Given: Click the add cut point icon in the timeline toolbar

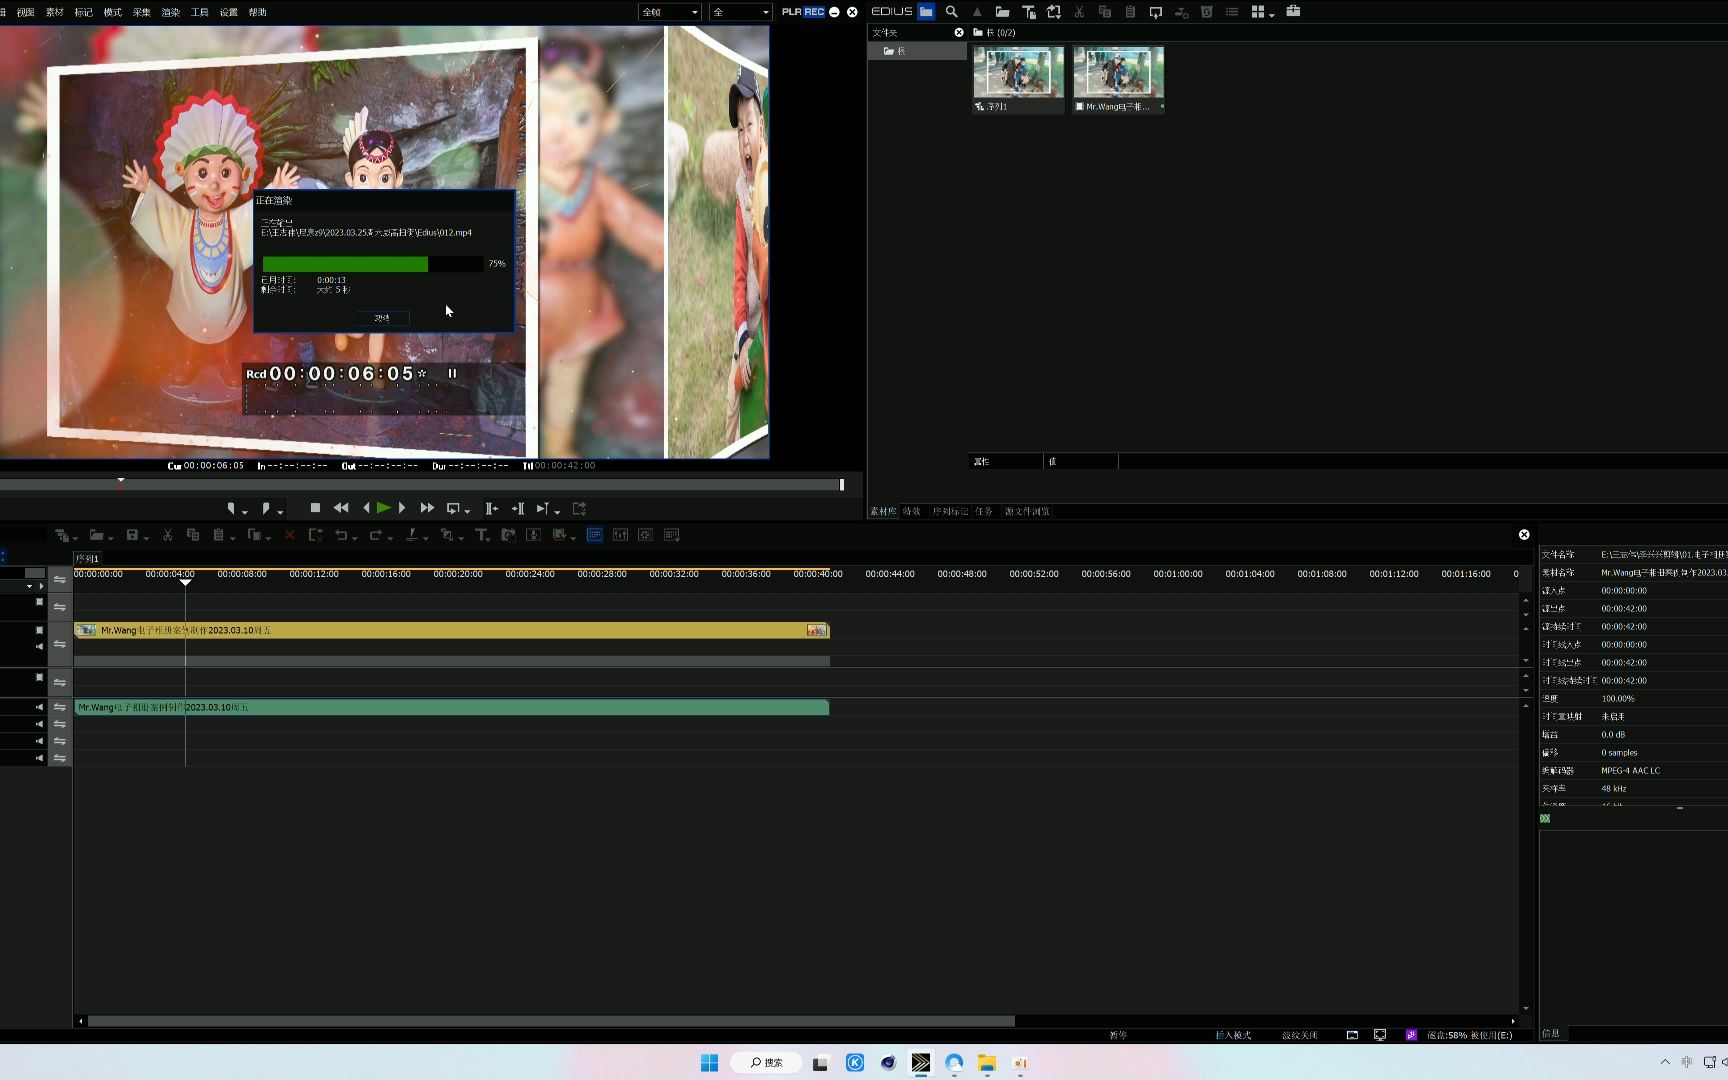Looking at the screenshot, I should 412,535.
